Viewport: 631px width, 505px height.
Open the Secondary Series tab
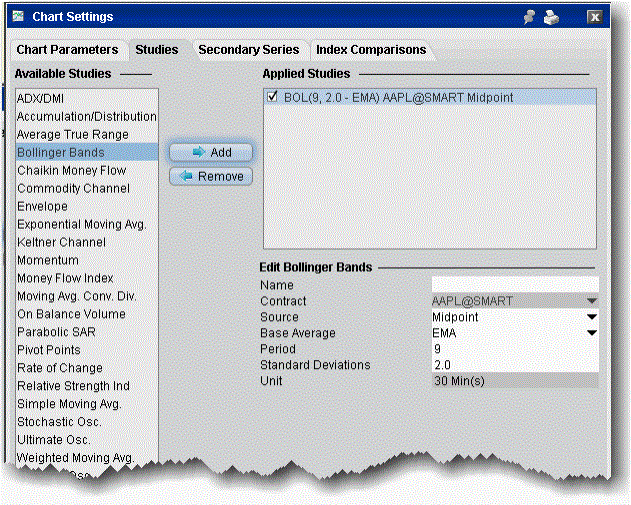pos(248,49)
